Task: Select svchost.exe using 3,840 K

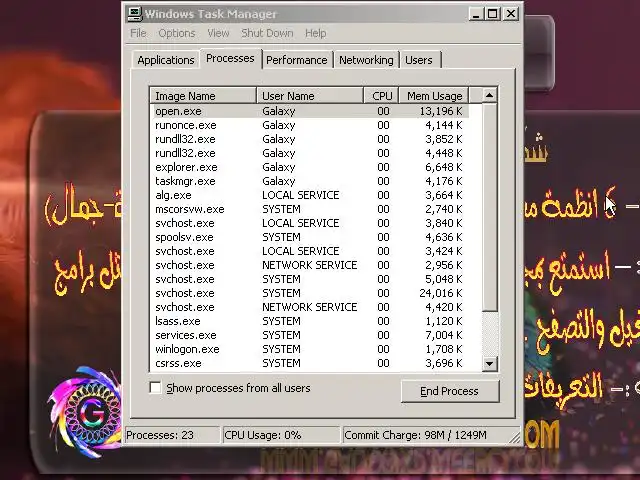Action: pyautogui.click(x=309, y=223)
